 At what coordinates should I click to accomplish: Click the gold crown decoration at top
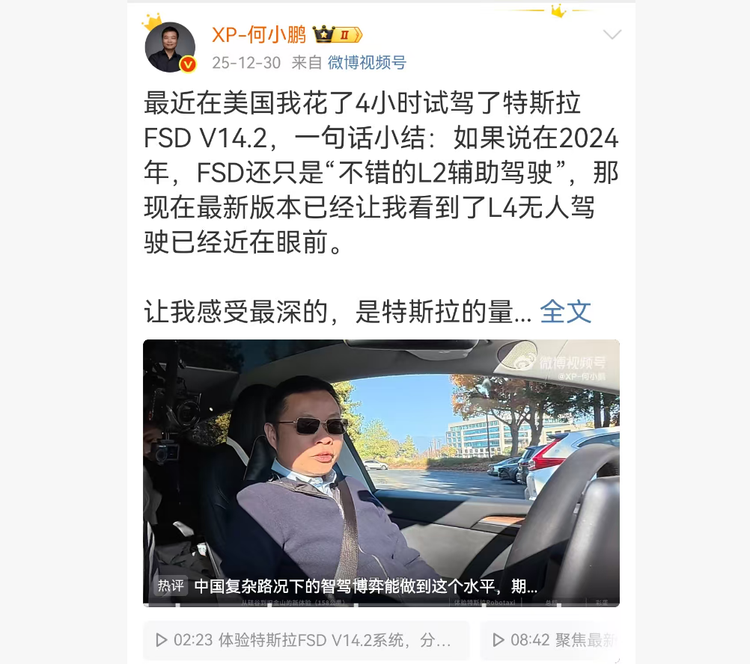(558, 10)
